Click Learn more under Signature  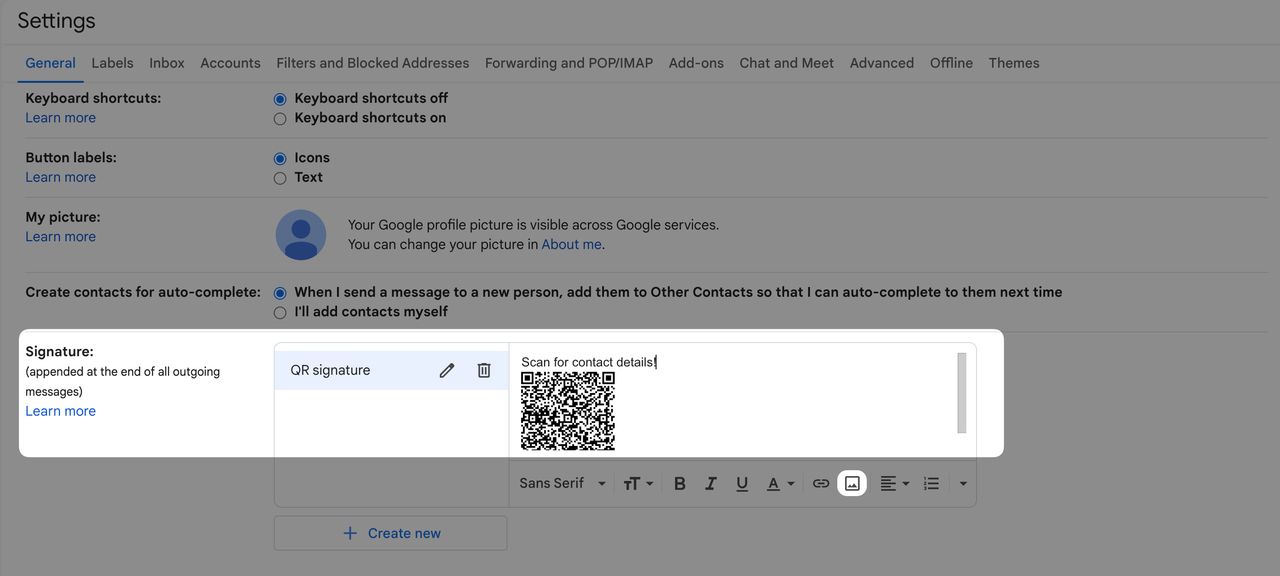click(61, 411)
